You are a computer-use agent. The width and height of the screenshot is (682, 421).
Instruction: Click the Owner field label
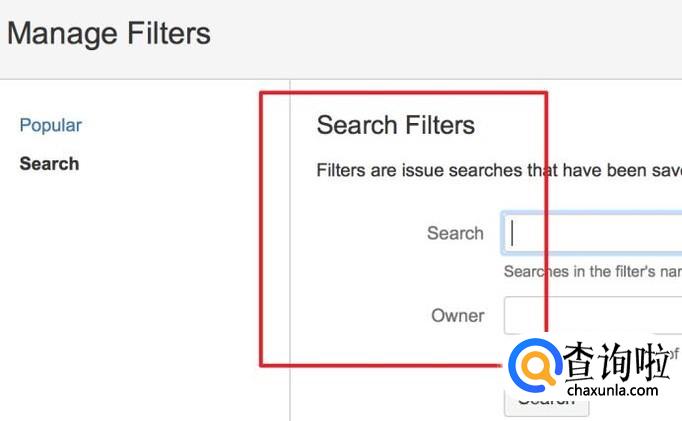coord(458,315)
